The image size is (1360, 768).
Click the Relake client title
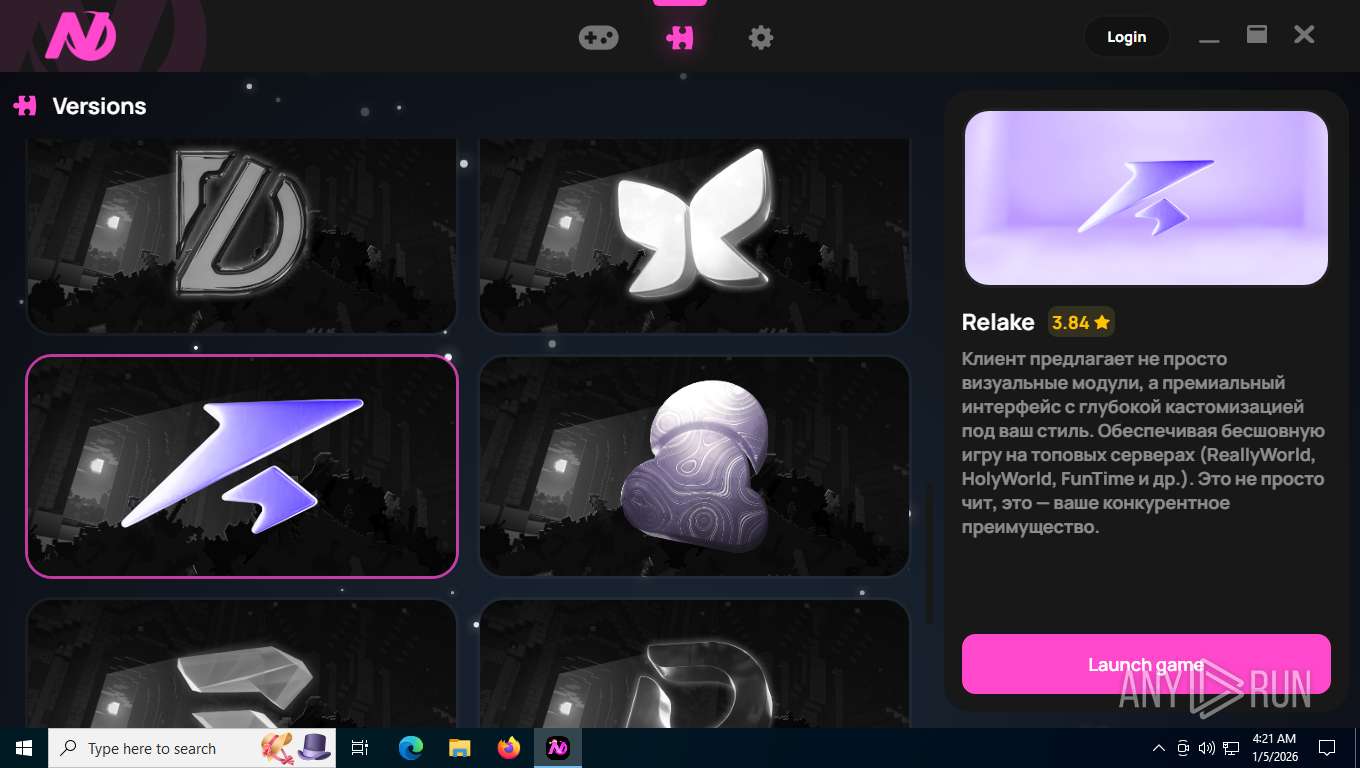[x=998, y=322]
